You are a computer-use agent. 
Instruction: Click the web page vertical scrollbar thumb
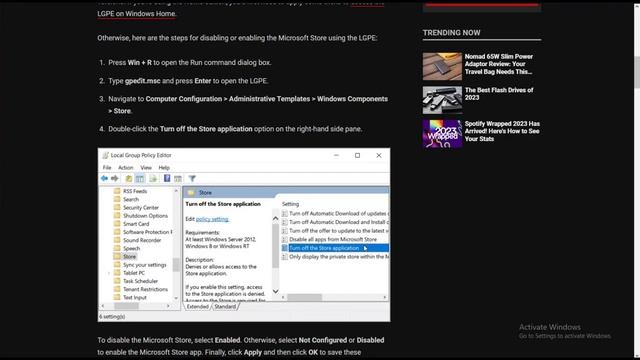(637, 72)
